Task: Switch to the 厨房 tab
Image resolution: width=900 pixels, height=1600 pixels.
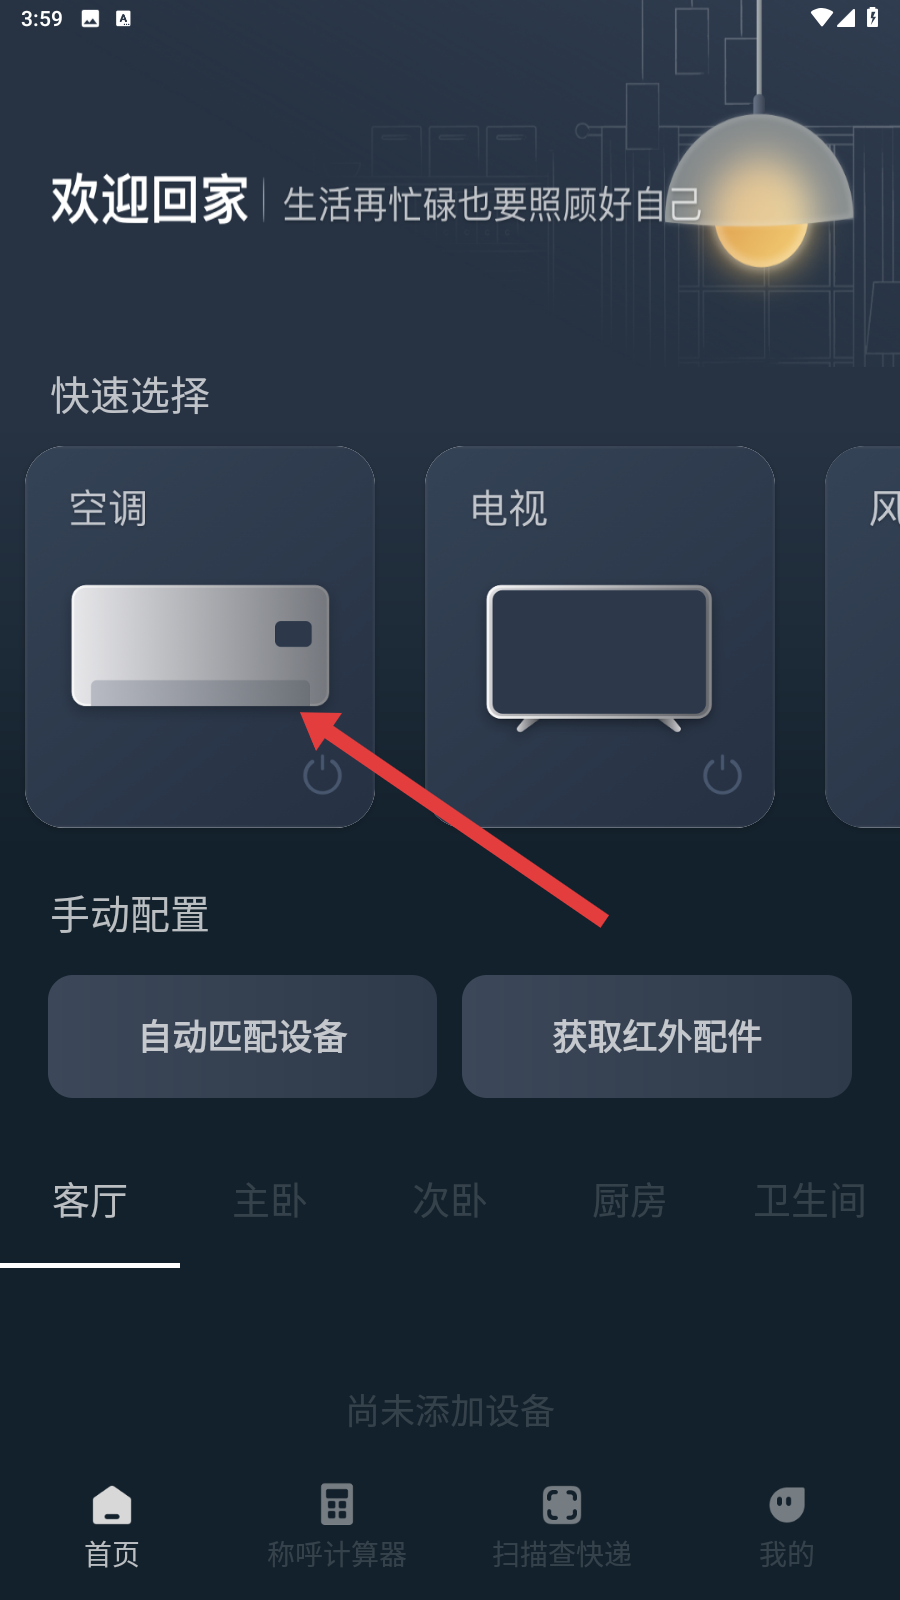Action: pyautogui.click(x=630, y=1201)
